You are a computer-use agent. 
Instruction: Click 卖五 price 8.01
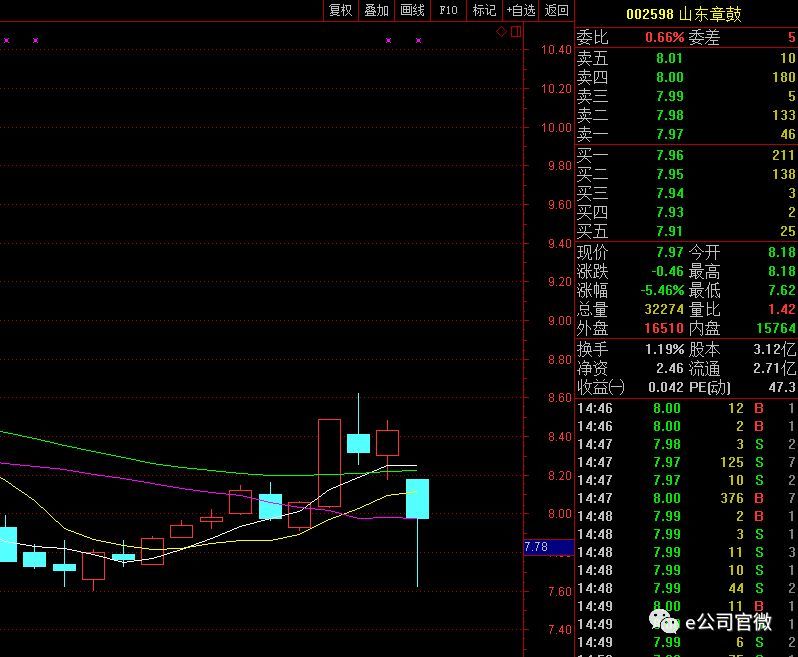[669, 58]
